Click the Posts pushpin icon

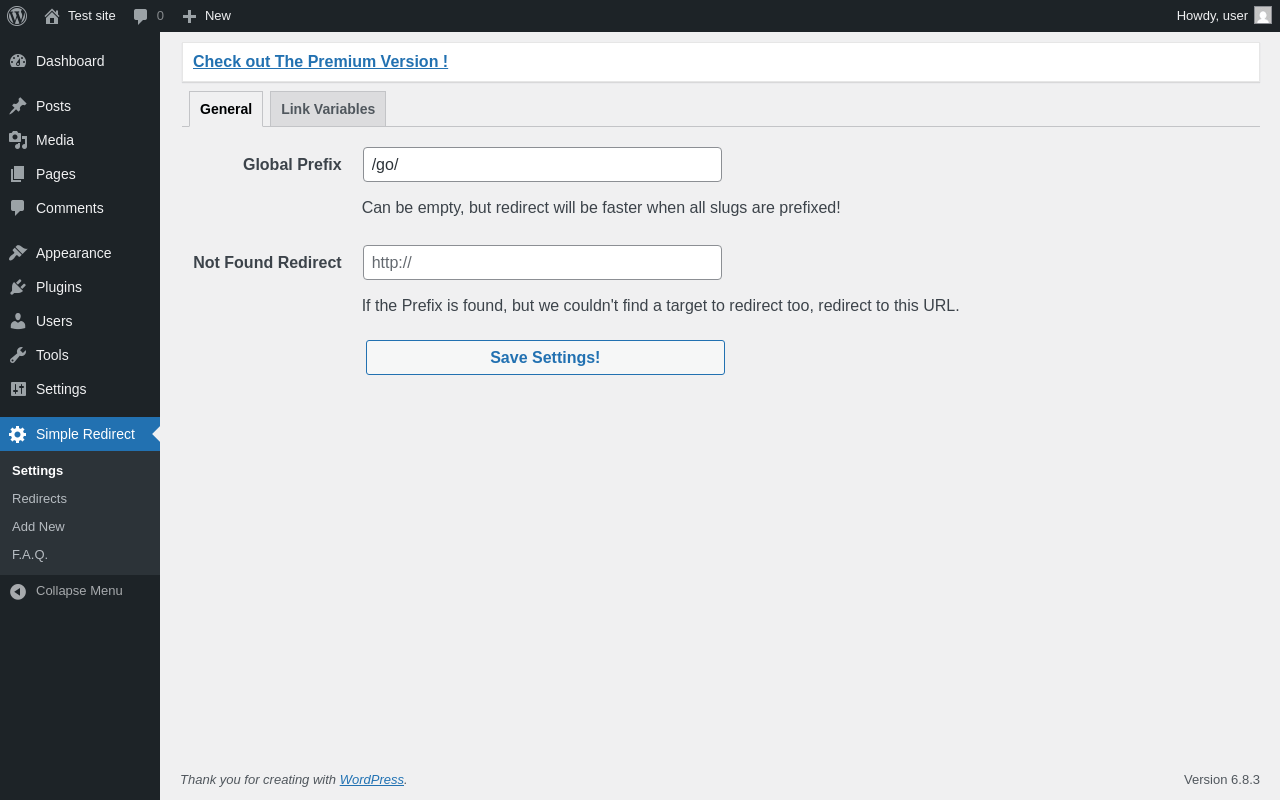coord(18,106)
